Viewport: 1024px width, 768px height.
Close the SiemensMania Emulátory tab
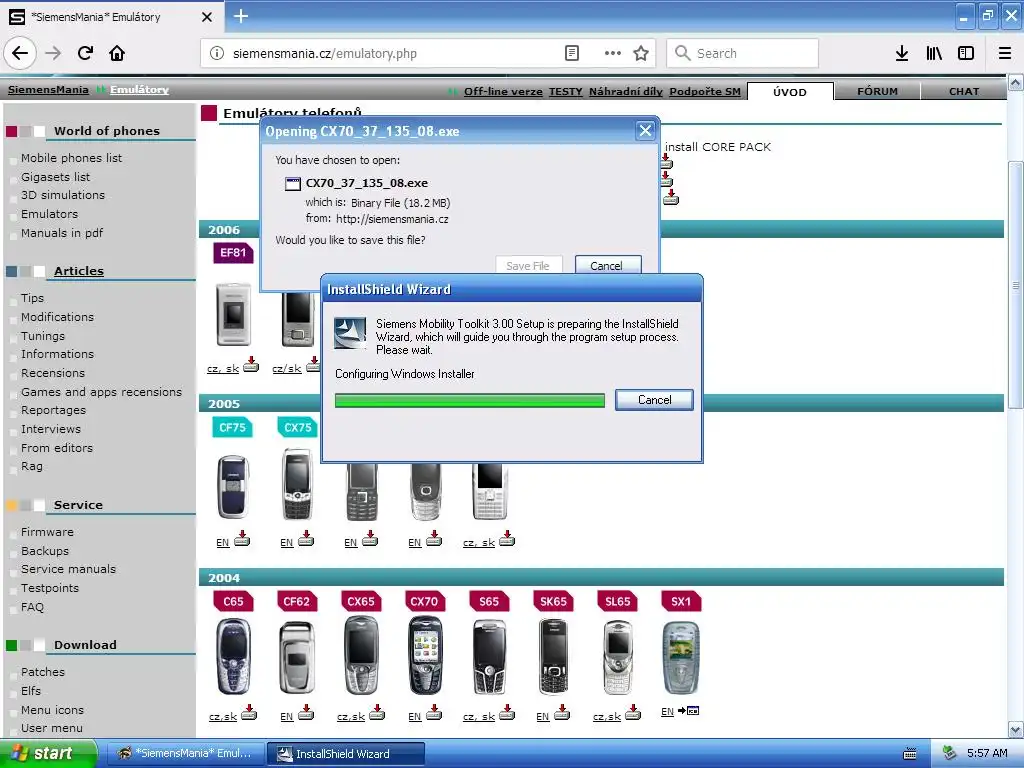(x=207, y=17)
